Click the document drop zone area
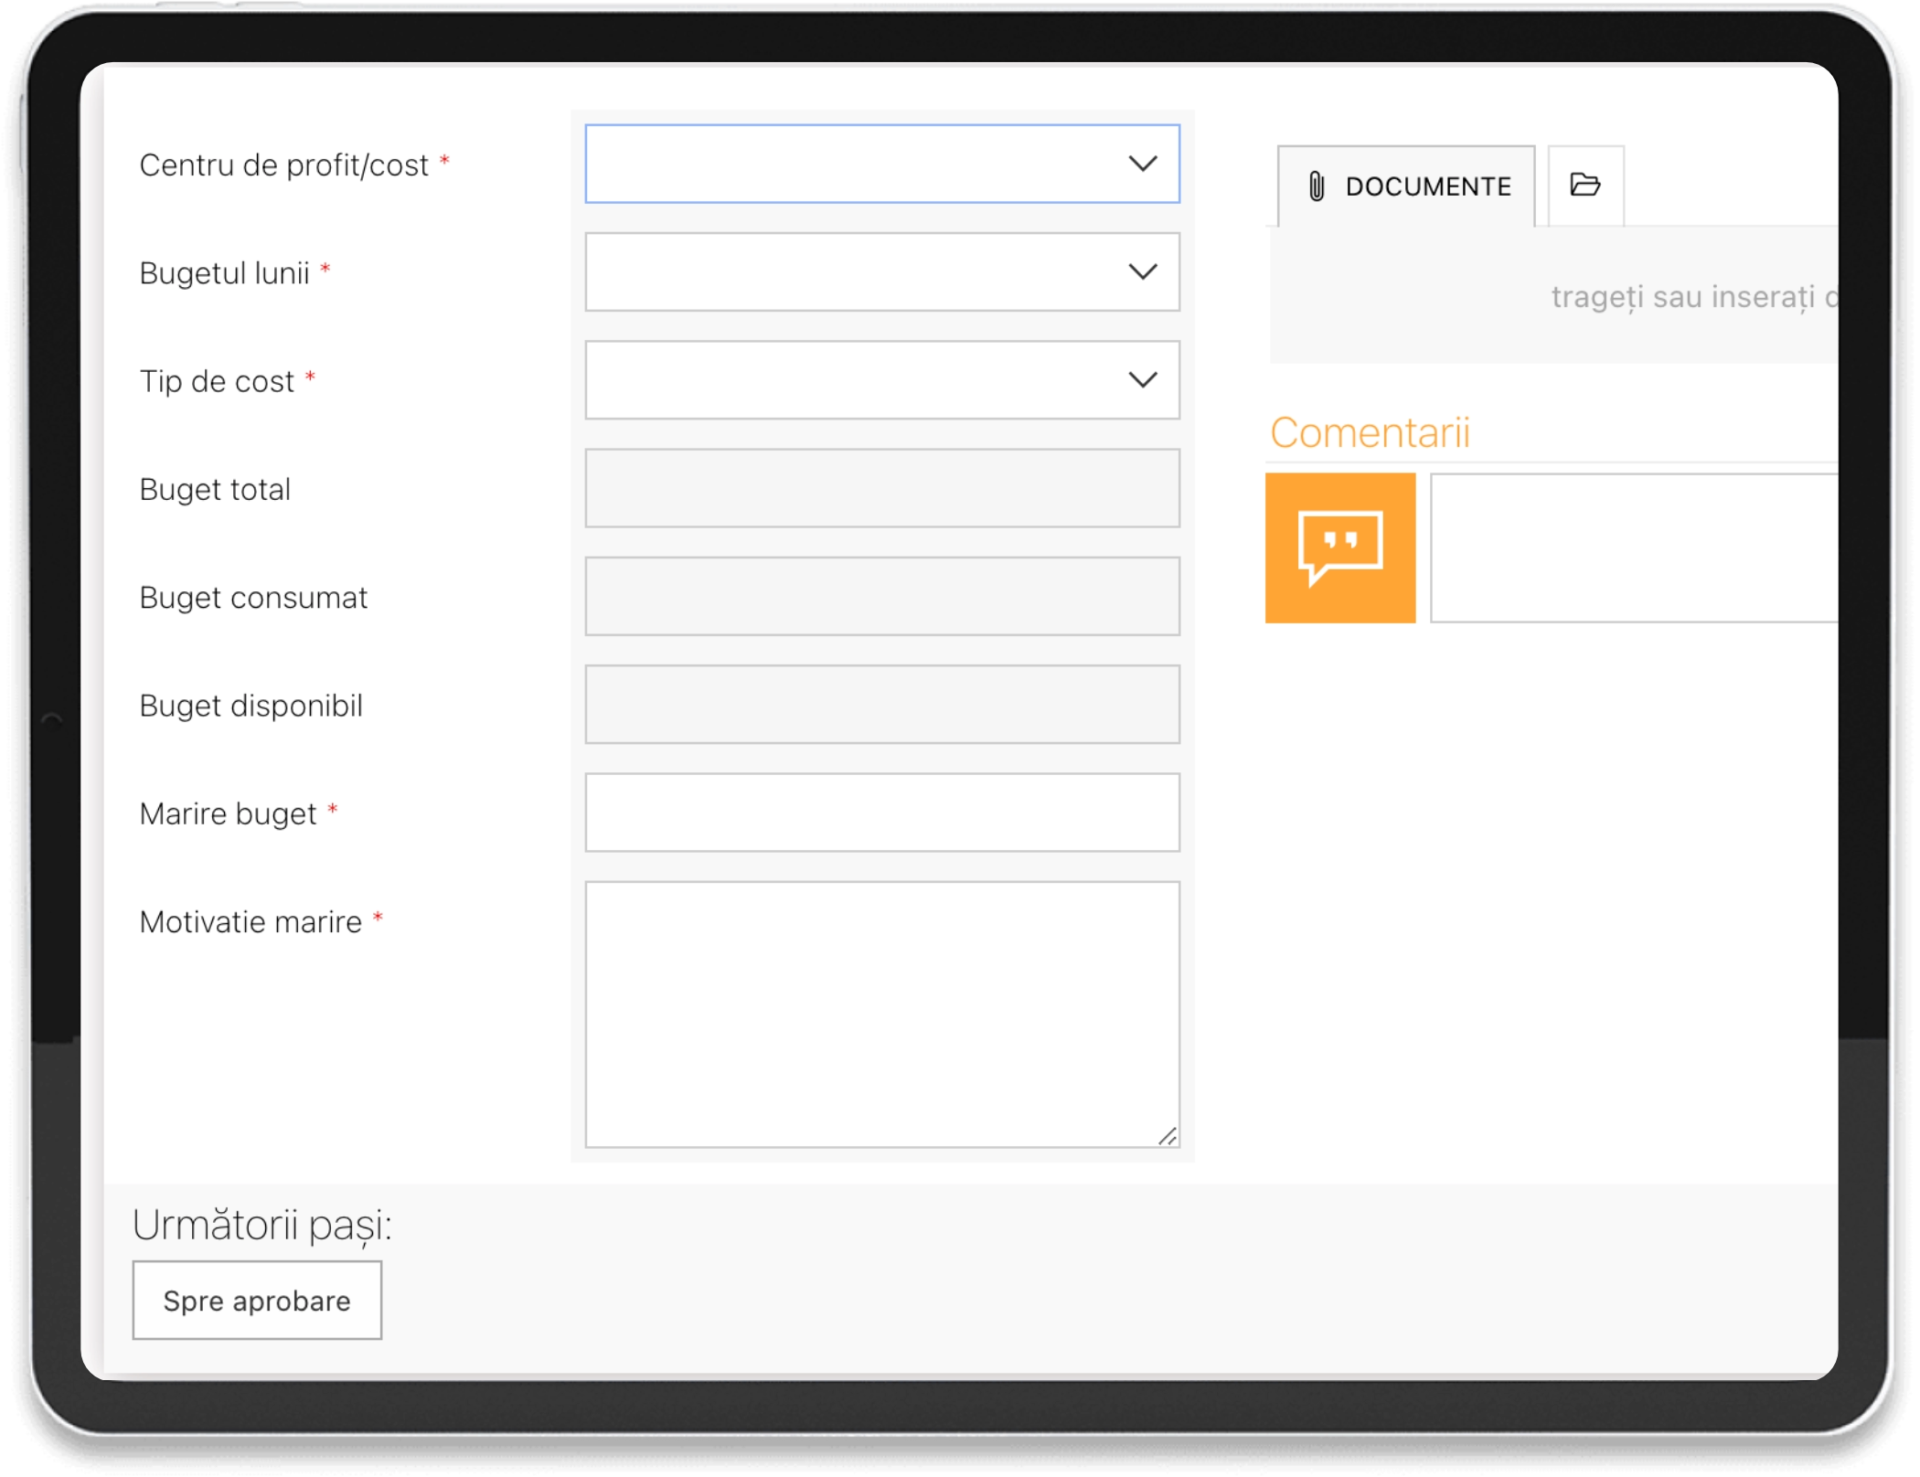The height and width of the screenshot is (1477, 1920). [x=1553, y=297]
